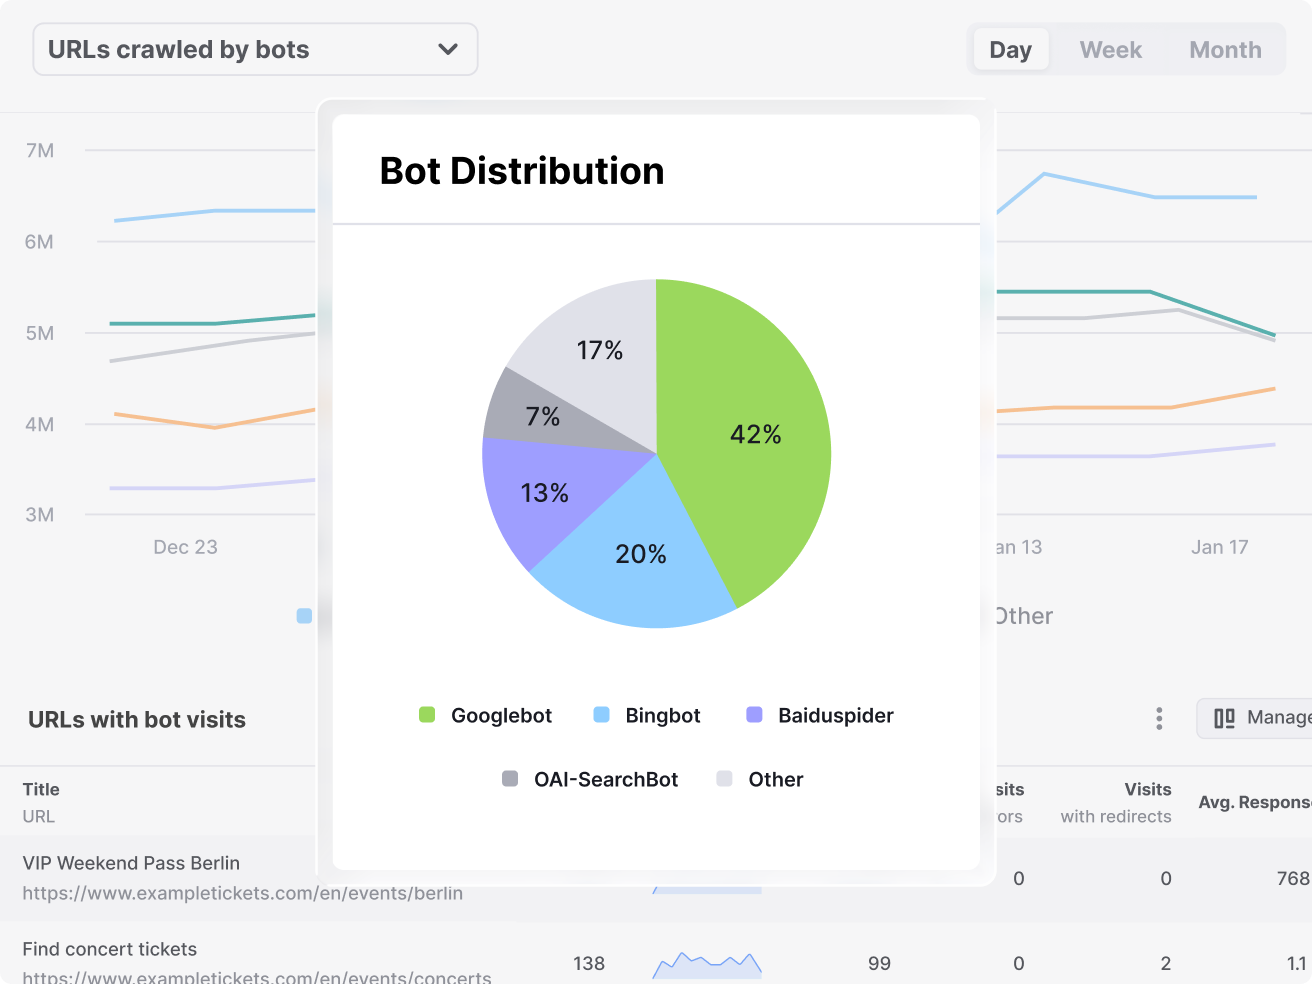Click the columns icon on the Manage button
This screenshot has height=984, width=1312.
[1224, 718]
